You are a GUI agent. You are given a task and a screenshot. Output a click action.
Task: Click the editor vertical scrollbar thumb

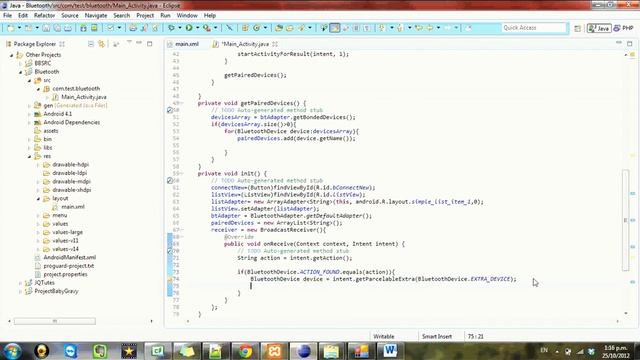point(625,220)
